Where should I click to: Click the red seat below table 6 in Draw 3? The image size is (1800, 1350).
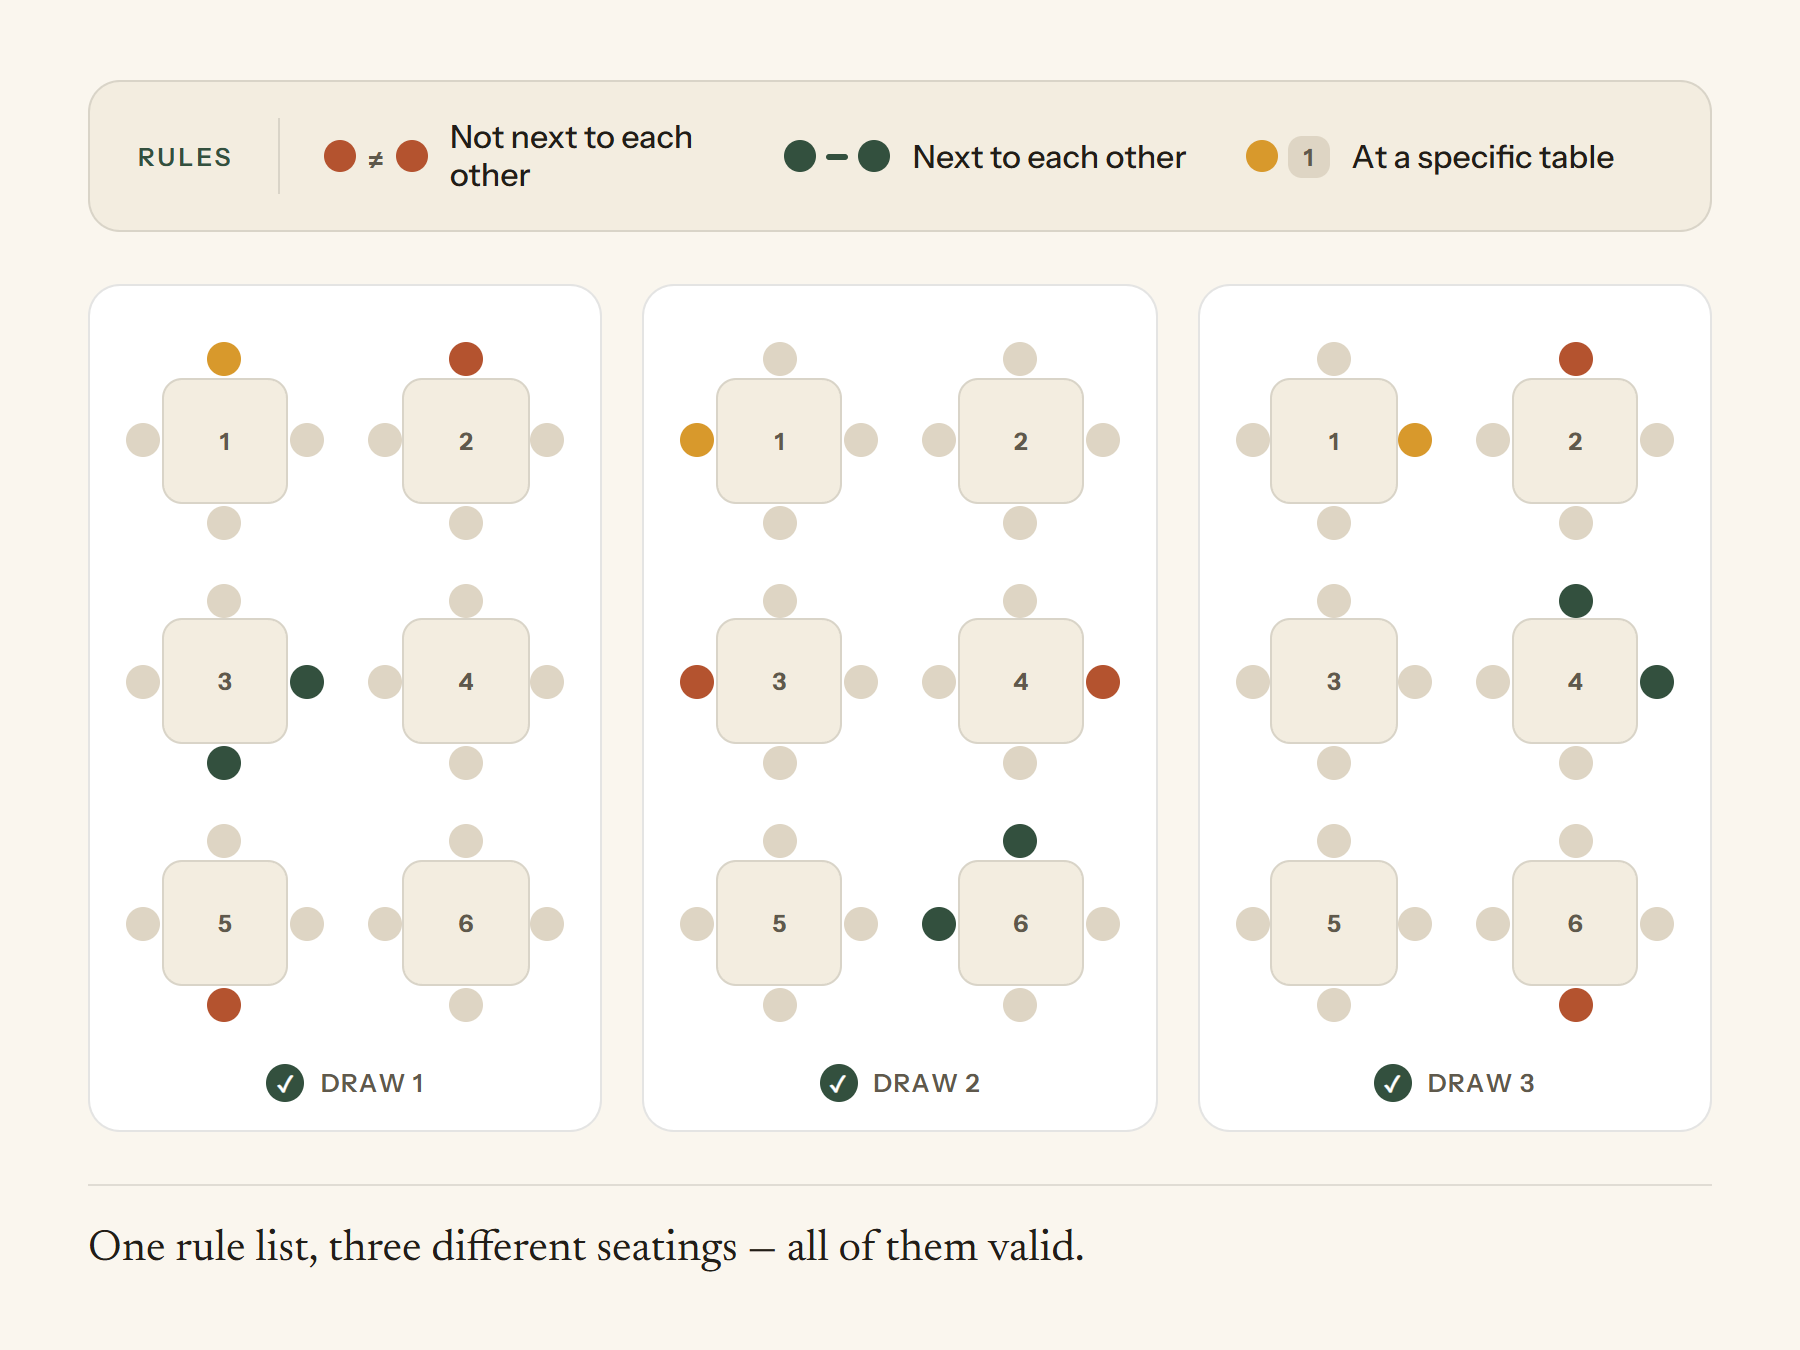(1576, 1005)
